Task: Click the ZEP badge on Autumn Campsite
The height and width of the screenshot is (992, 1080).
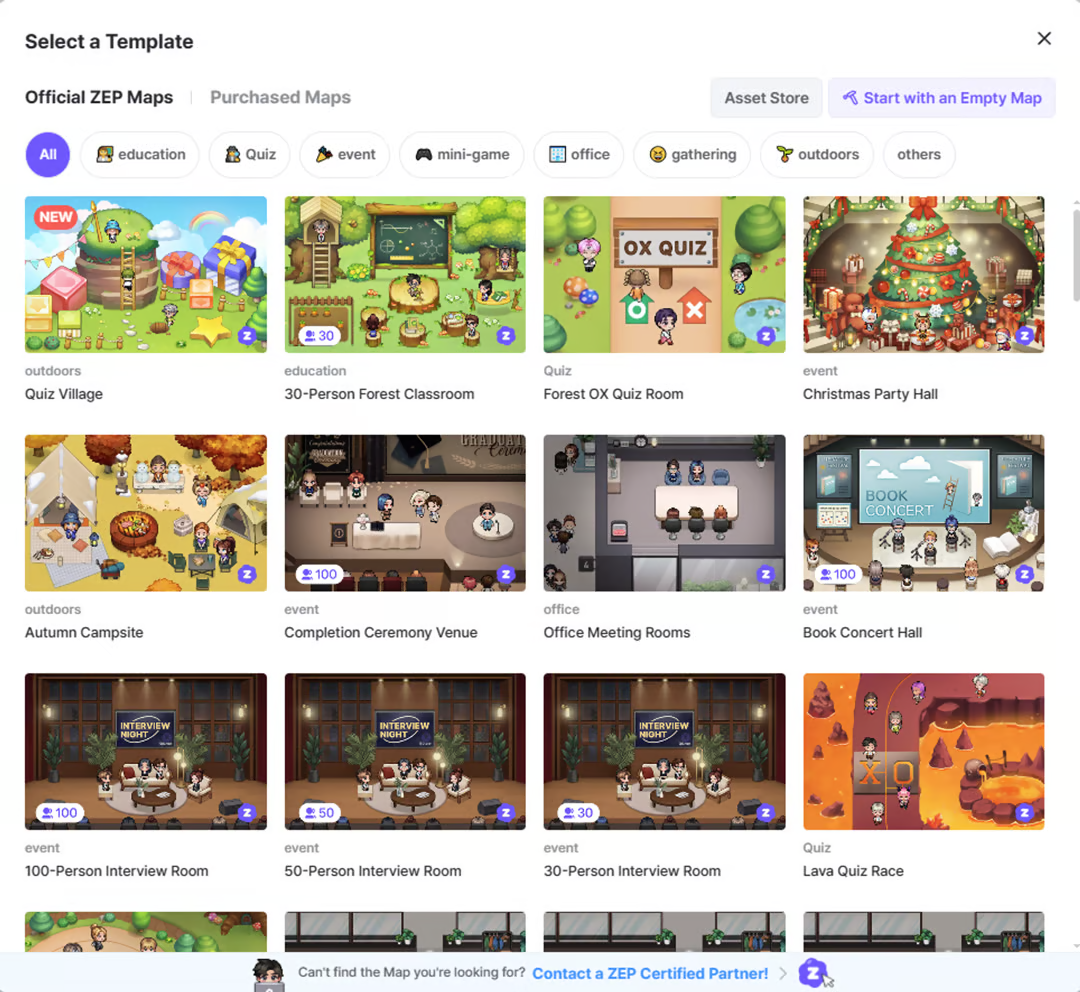Action: tap(247, 574)
